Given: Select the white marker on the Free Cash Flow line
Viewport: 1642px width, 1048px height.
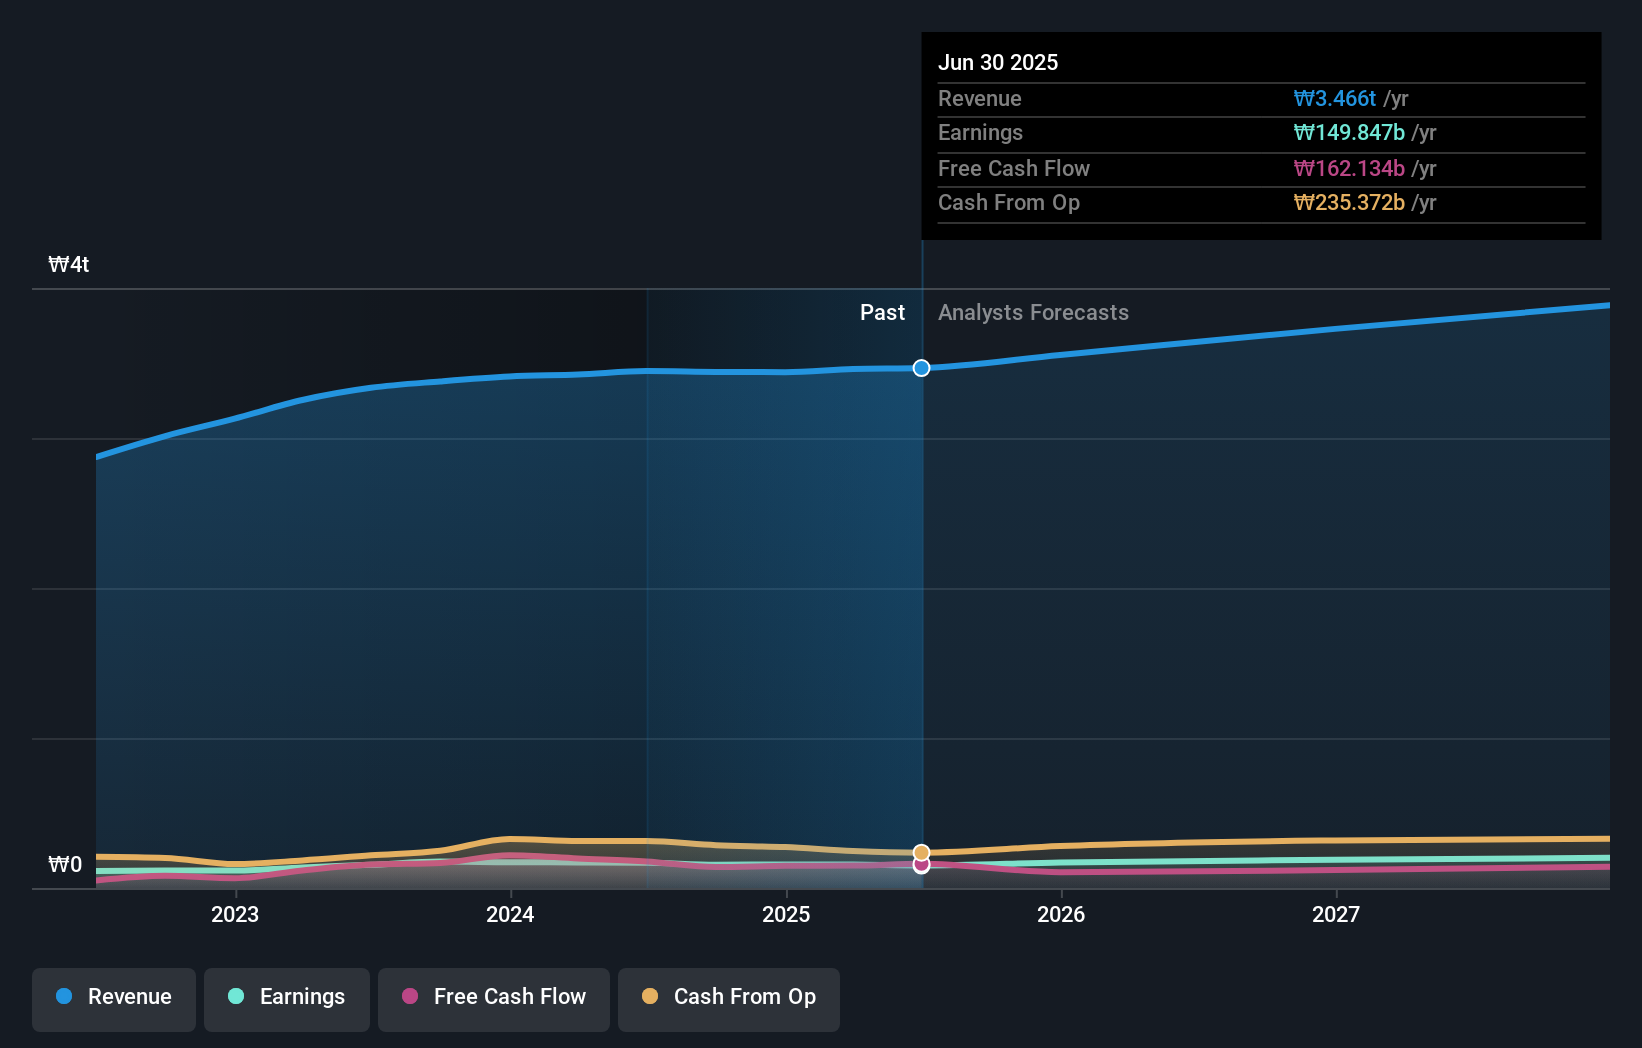Looking at the screenshot, I should [x=920, y=865].
